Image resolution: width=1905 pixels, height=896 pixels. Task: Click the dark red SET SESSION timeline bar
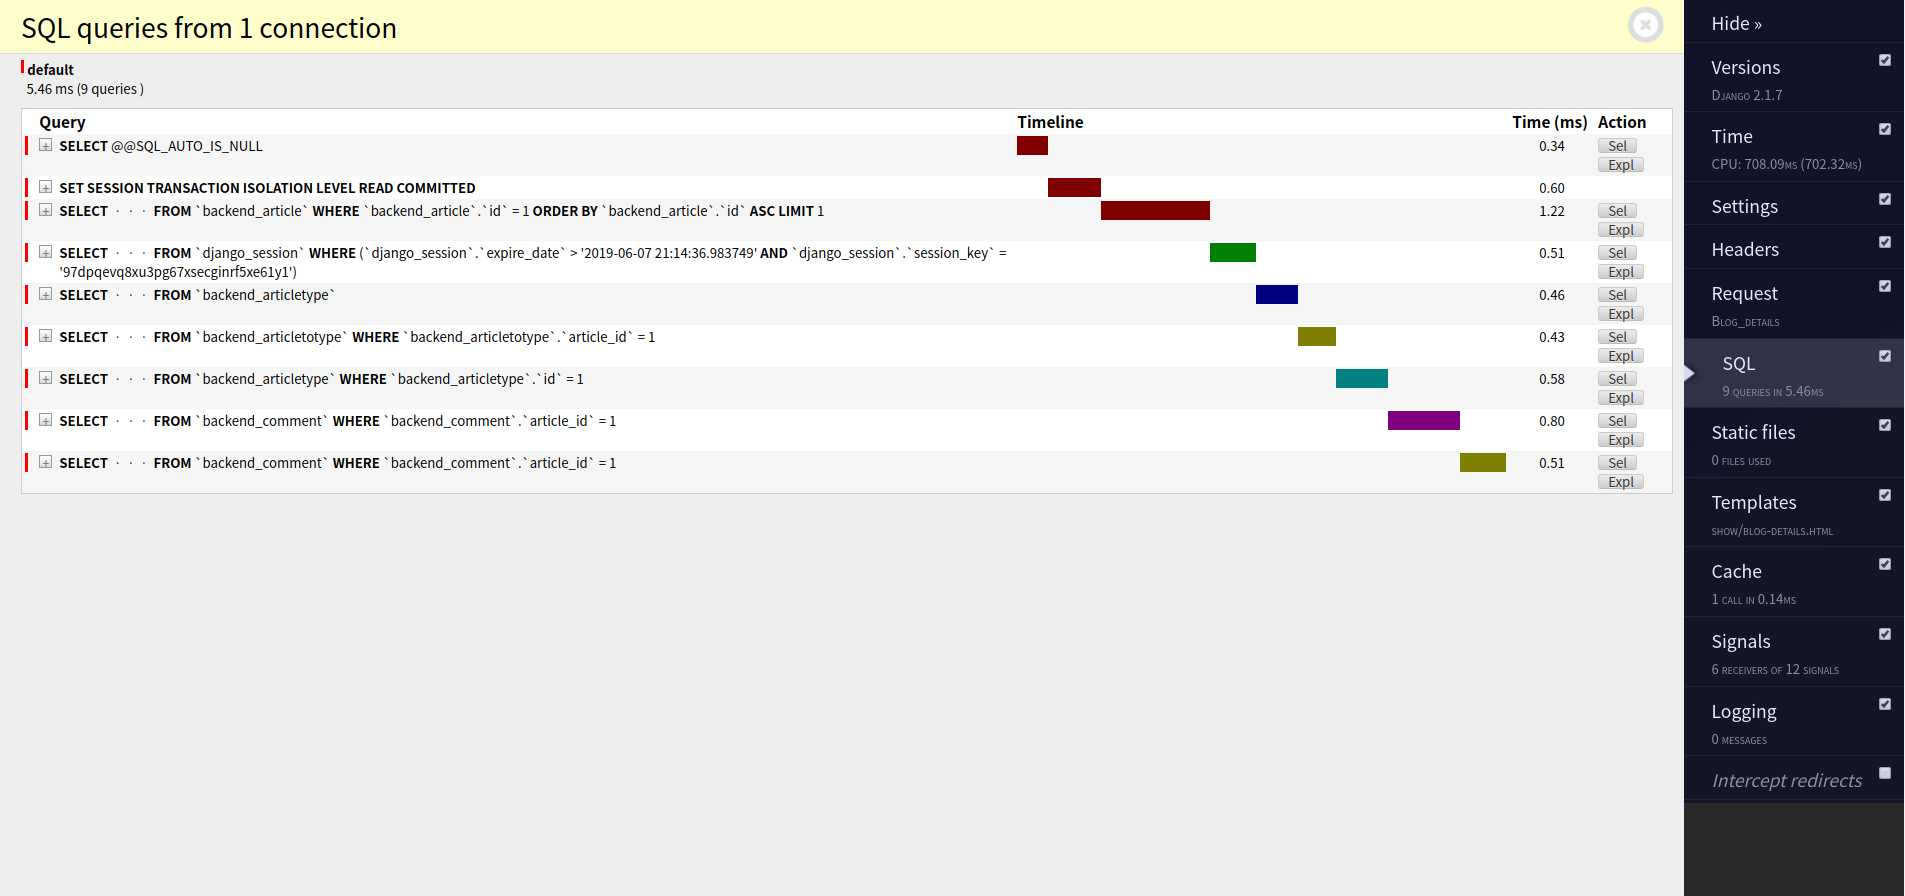(1074, 187)
